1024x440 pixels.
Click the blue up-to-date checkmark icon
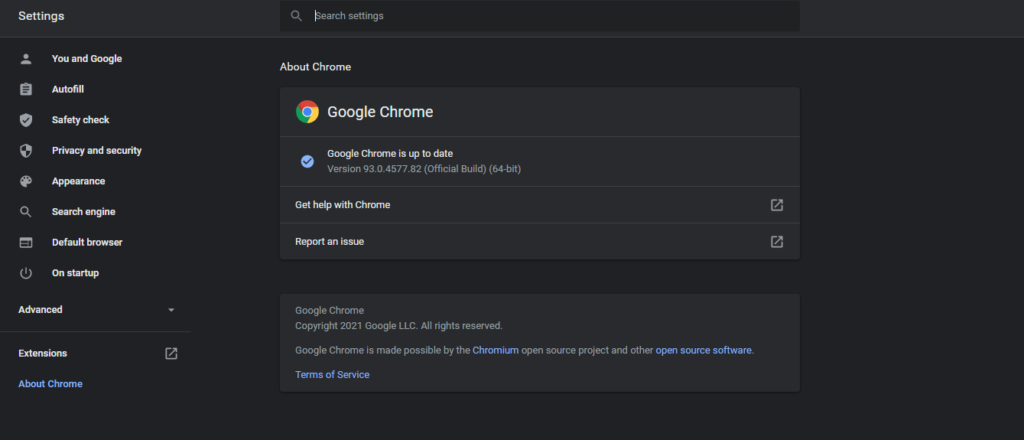[x=307, y=161]
